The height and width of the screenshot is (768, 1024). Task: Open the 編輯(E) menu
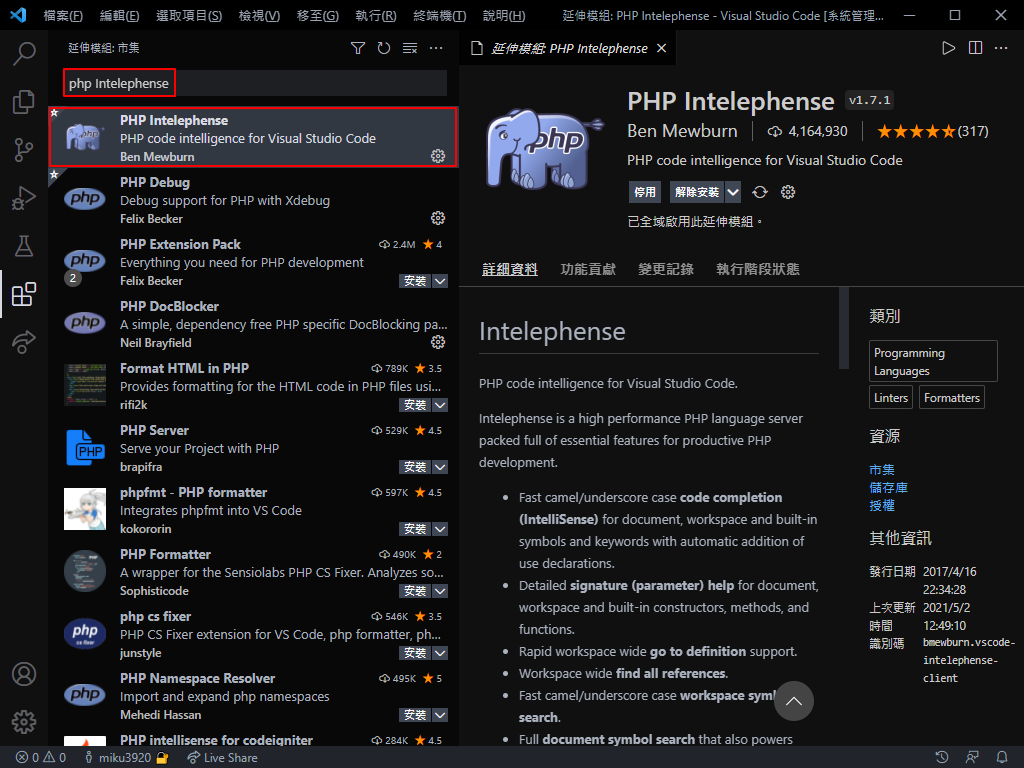120,15
